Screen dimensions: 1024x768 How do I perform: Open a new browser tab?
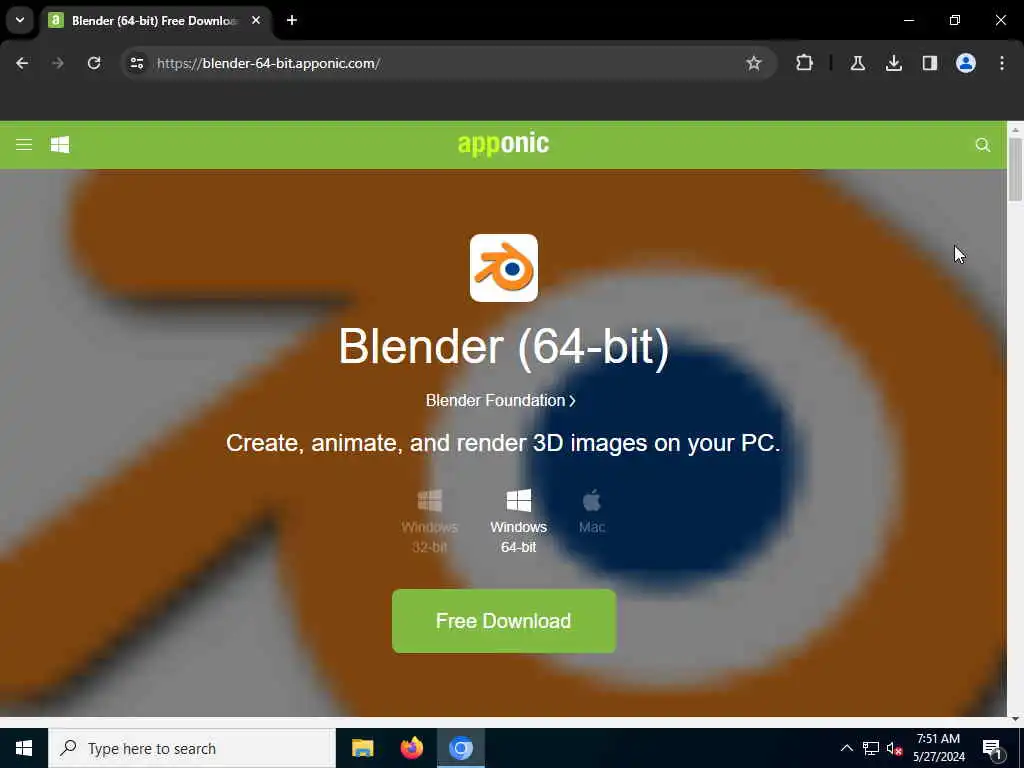coord(292,20)
